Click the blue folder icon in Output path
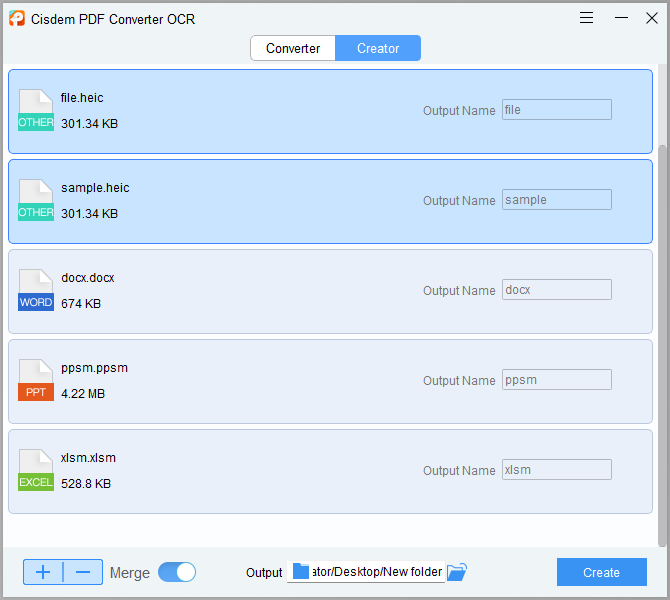670x600 pixels. [301, 571]
